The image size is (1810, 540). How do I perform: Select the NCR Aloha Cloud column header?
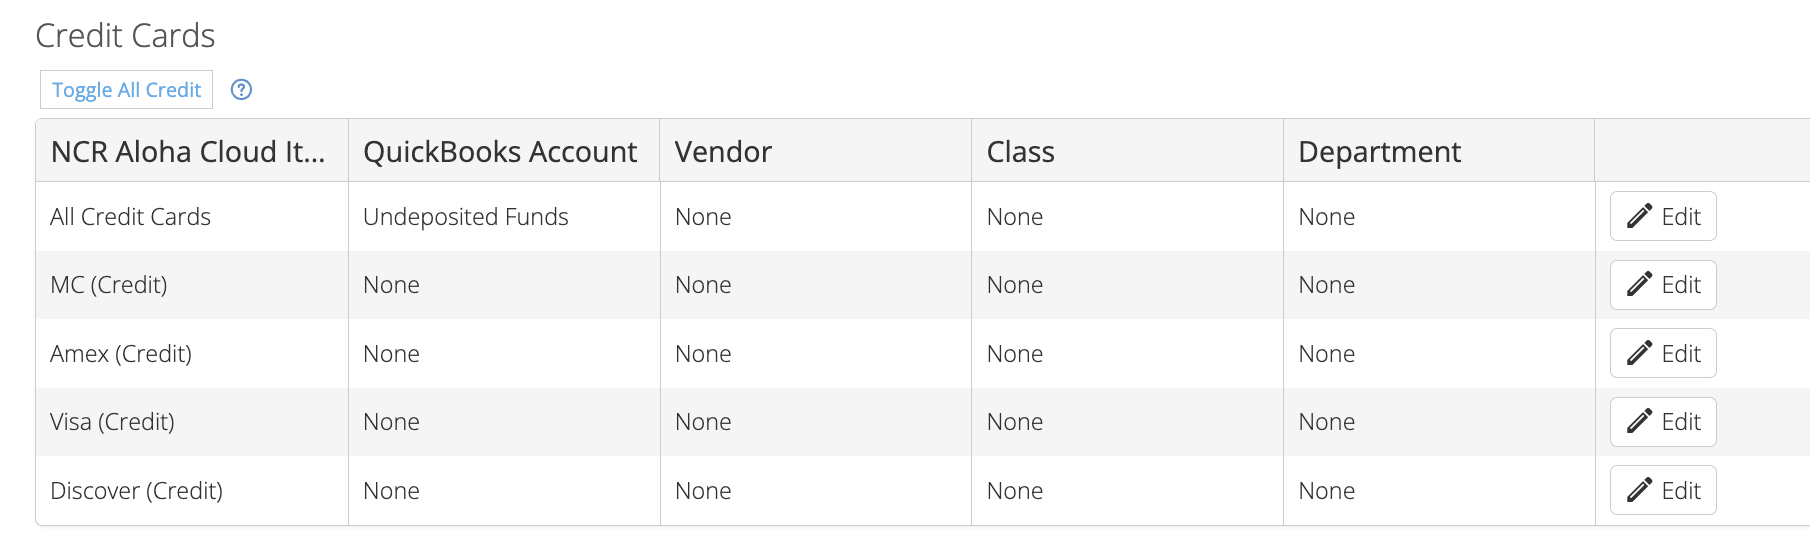coord(188,152)
